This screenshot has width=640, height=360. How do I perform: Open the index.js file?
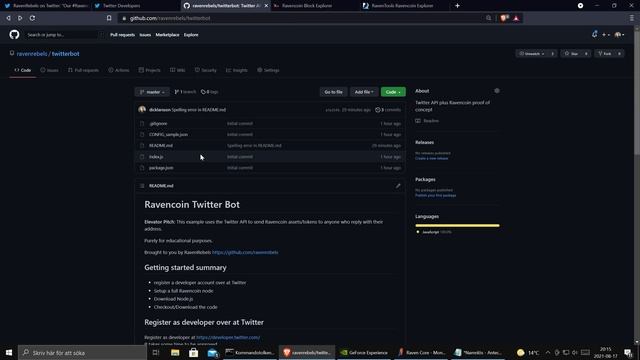point(156,157)
